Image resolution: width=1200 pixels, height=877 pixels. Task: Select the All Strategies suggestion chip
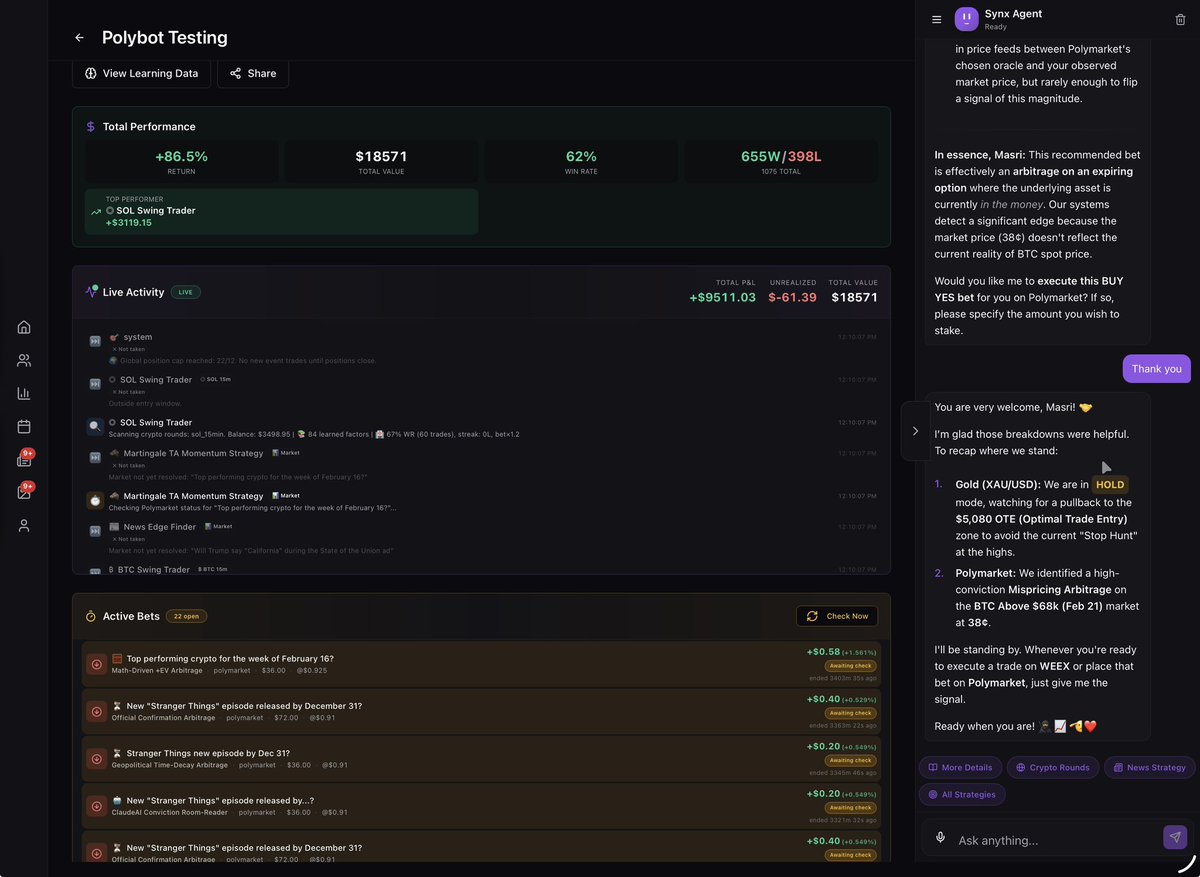click(x=962, y=794)
